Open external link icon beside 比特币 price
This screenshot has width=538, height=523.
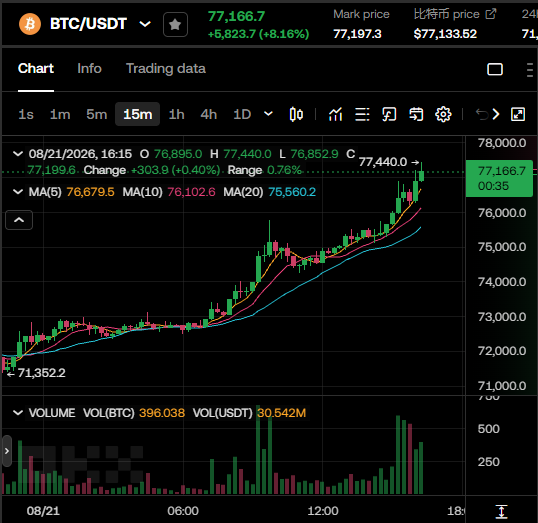(491, 14)
